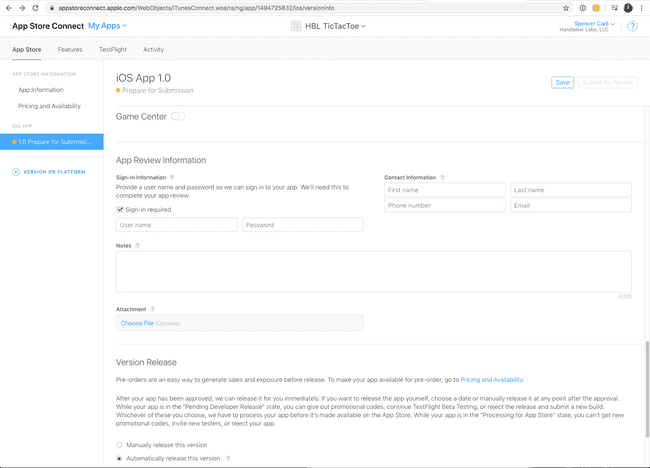Click the Prepare for Submission status text
The width and height of the screenshot is (650, 468).
click(x=158, y=90)
